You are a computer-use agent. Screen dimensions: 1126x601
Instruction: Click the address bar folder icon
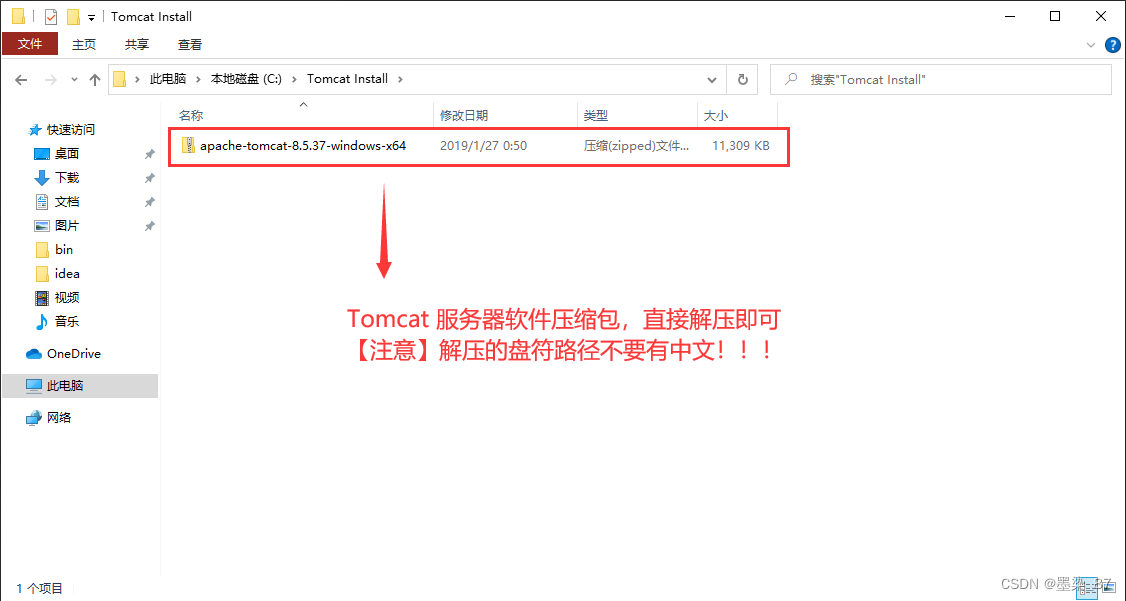(x=121, y=79)
